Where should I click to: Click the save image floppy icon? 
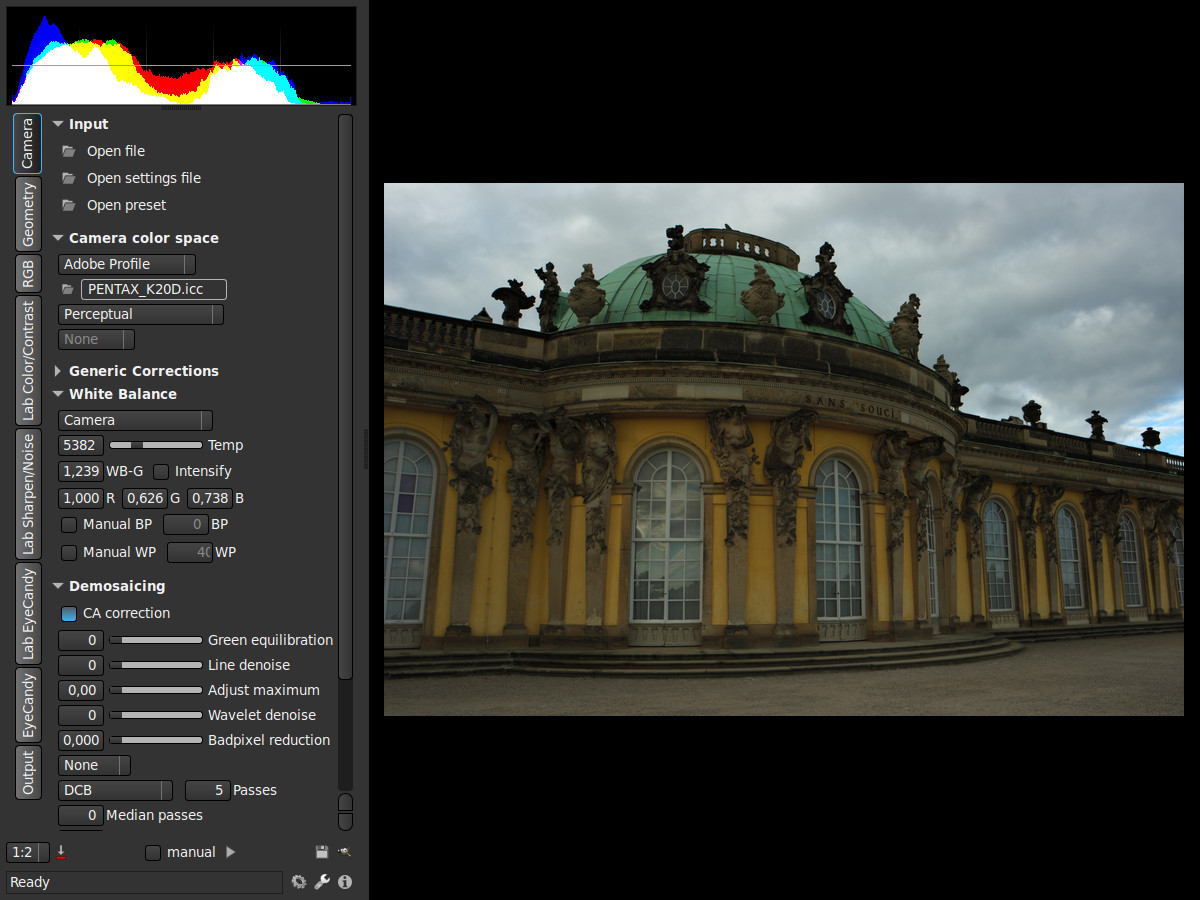(x=322, y=852)
